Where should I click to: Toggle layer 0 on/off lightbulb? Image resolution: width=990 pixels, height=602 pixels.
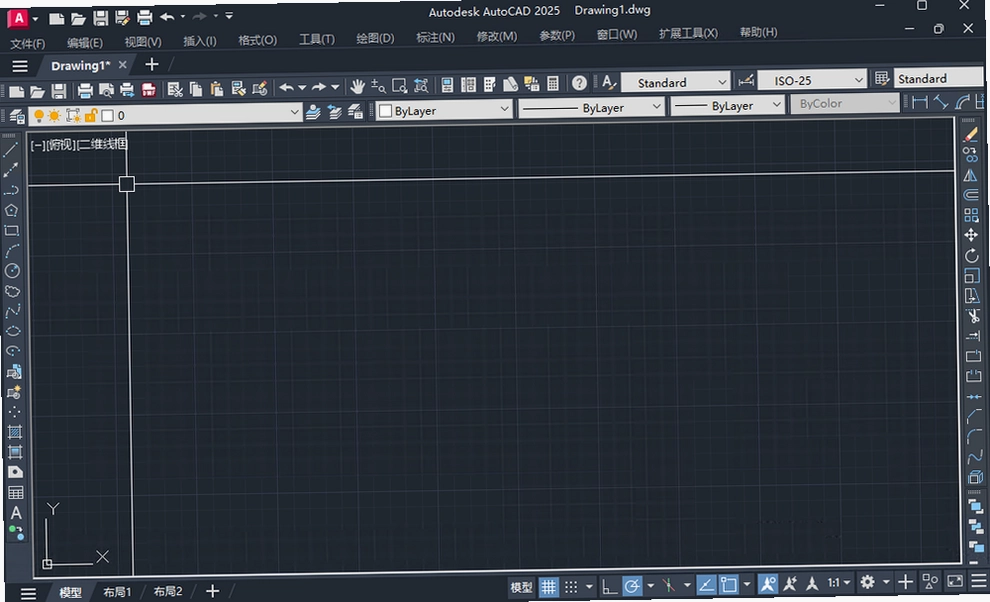pyautogui.click(x=39, y=116)
